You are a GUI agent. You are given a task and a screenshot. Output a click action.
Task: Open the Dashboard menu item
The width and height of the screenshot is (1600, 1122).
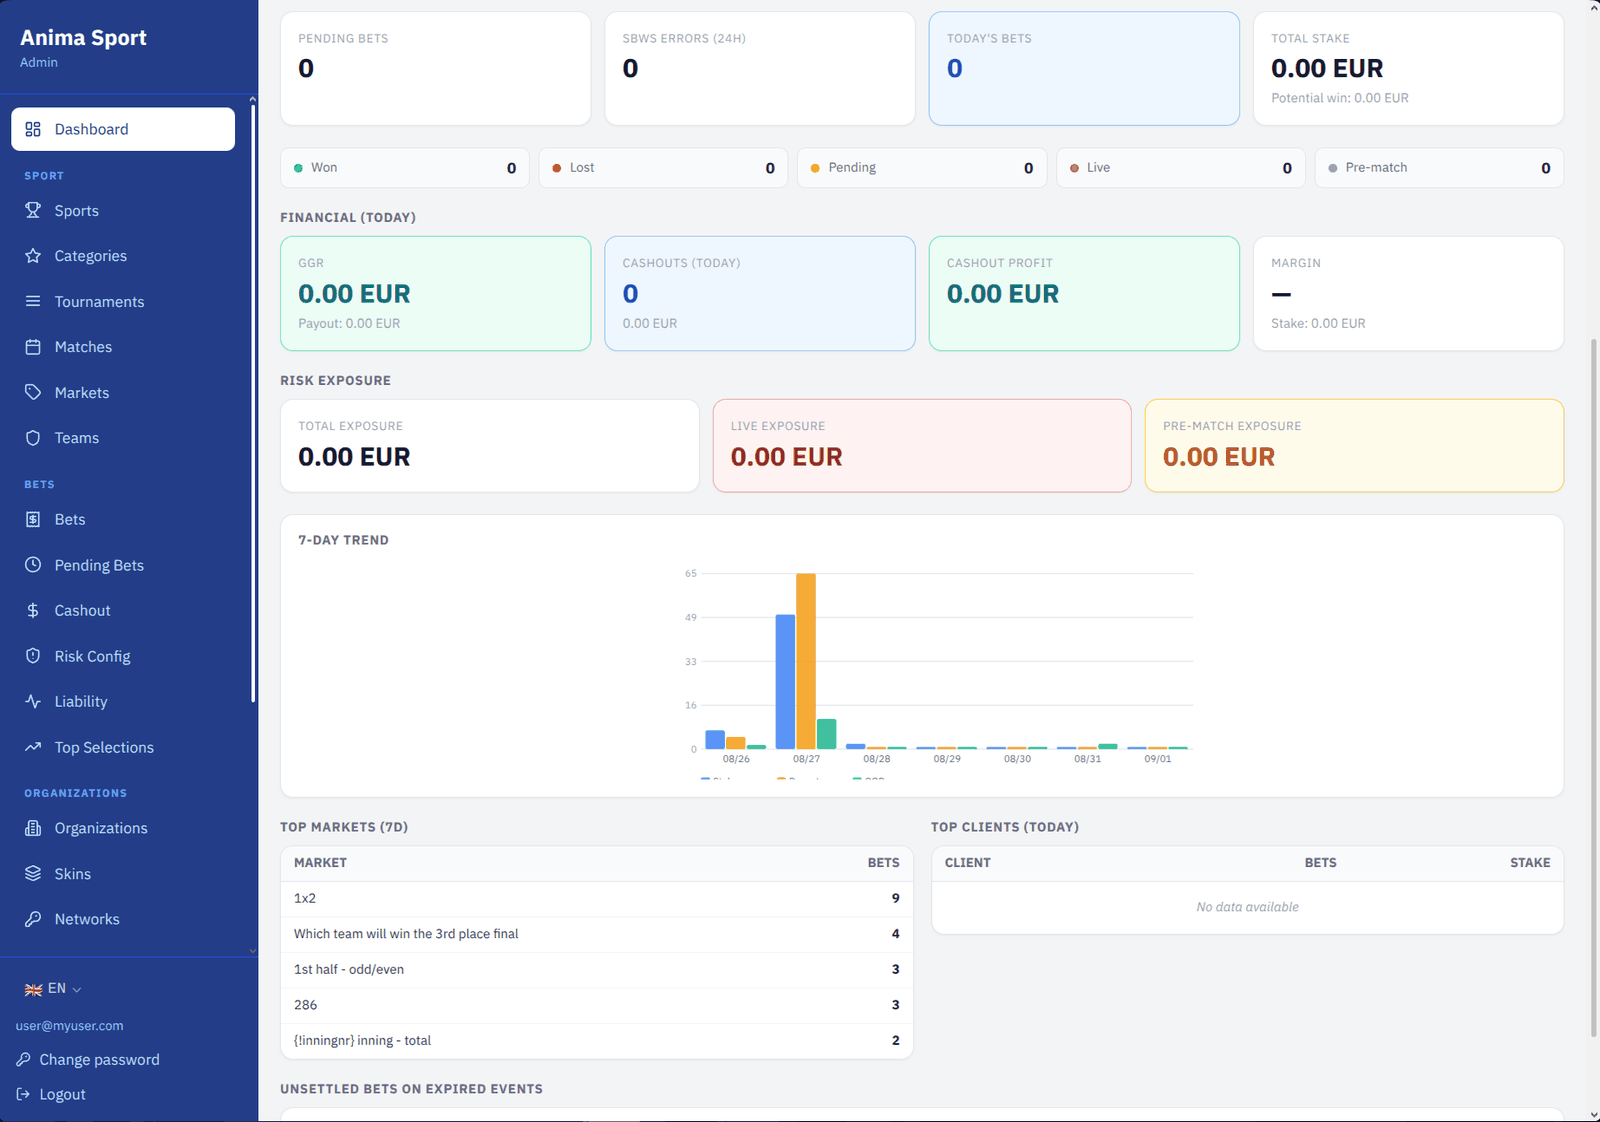[123, 129]
